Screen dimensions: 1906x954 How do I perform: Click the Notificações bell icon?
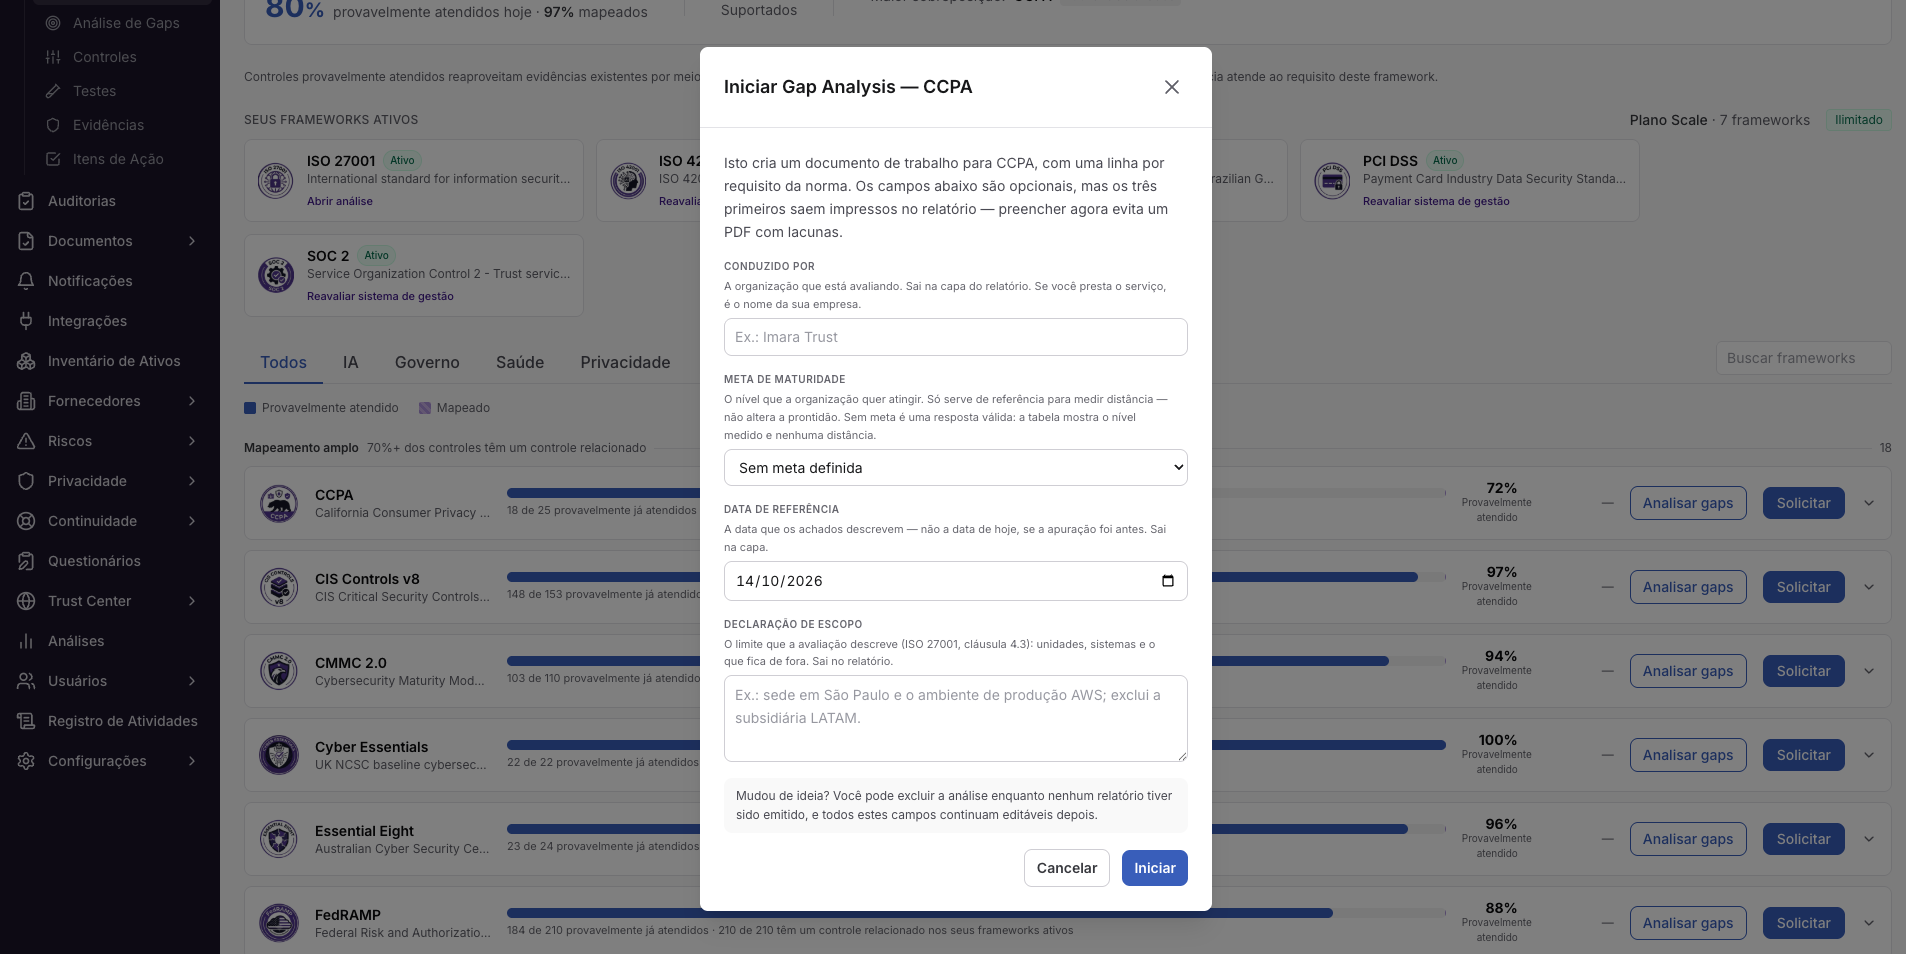[27, 281]
